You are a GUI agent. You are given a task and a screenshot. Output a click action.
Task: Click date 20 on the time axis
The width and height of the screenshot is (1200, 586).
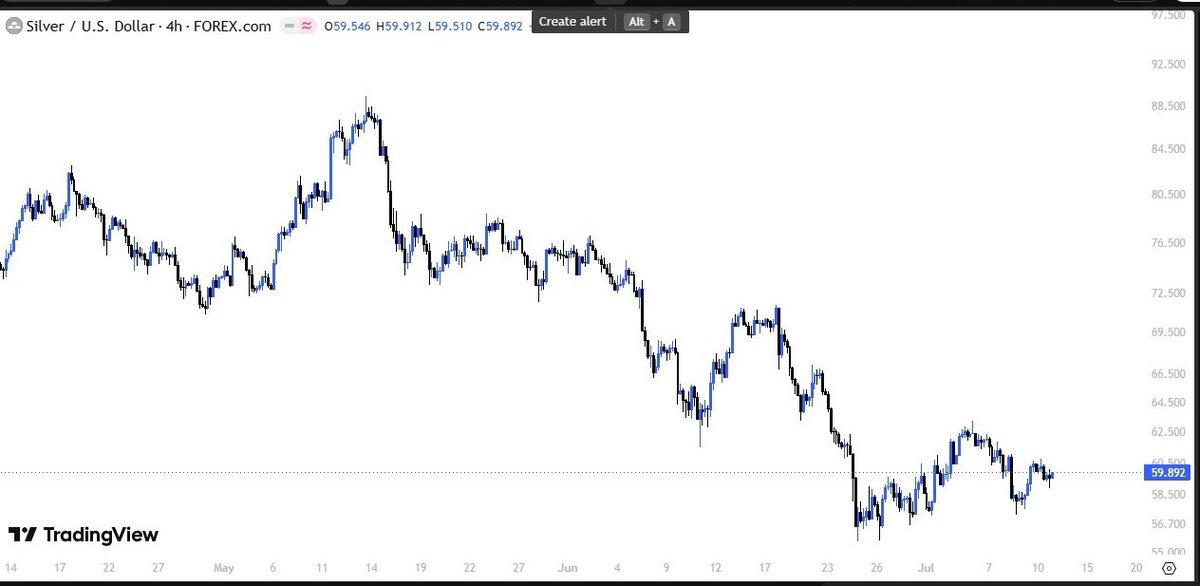1135,568
